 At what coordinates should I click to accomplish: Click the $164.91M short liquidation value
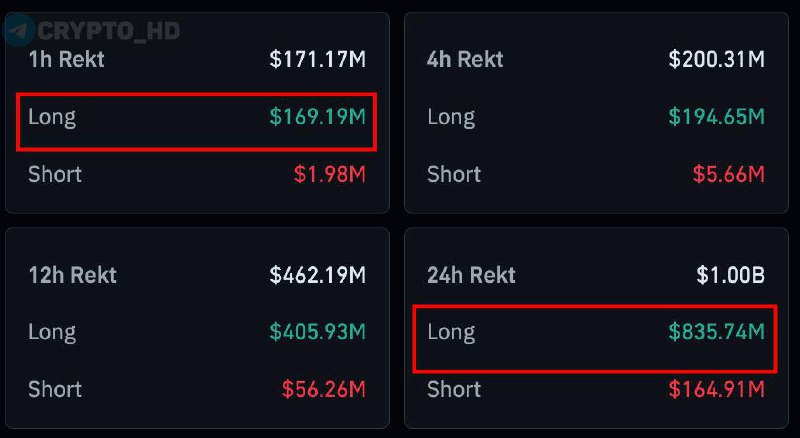pos(716,389)
